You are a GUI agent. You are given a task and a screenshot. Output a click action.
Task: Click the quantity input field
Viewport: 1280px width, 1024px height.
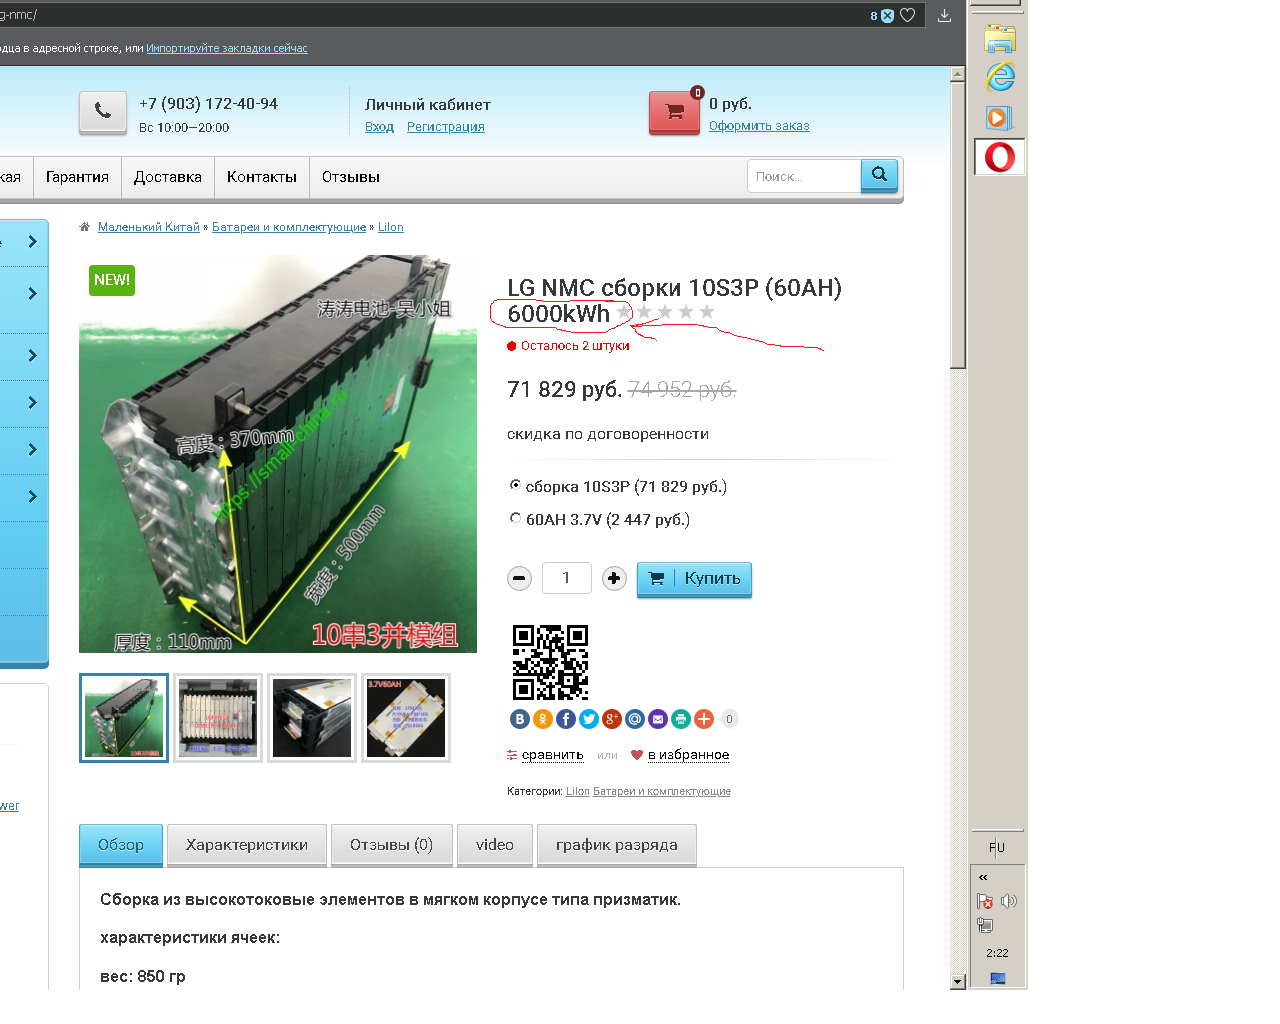pyautogui.click(x=566, y=578)
